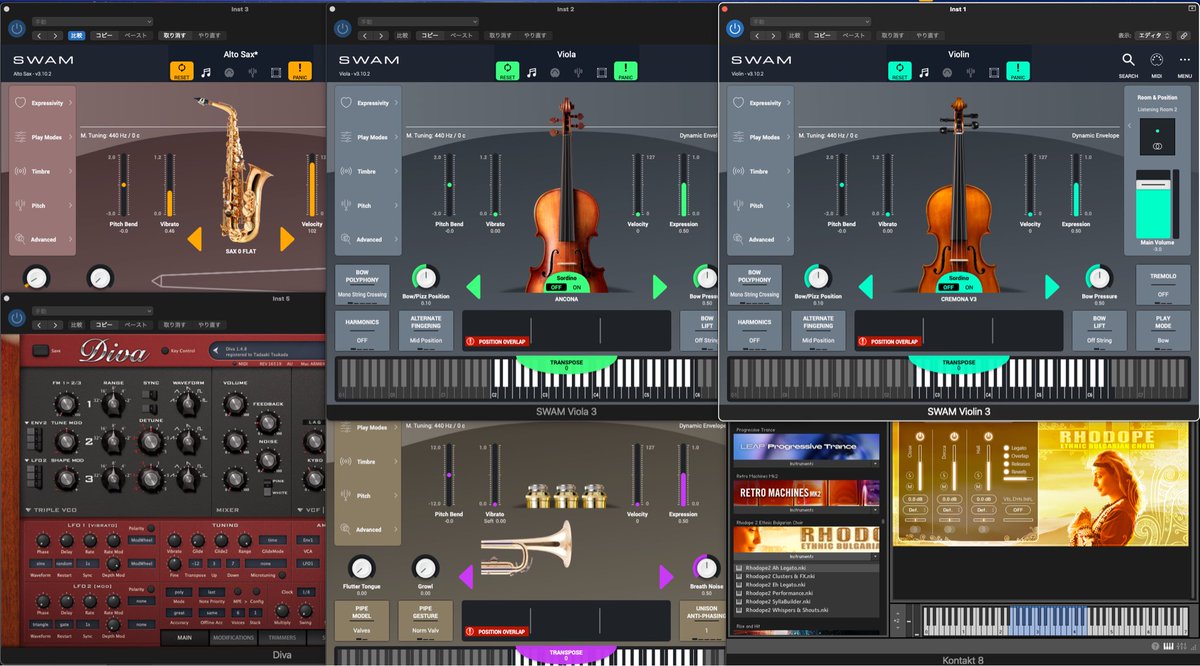Click the Viola RESET icon button
This screenshot has width=1200, height=666.
coord(508,71)
